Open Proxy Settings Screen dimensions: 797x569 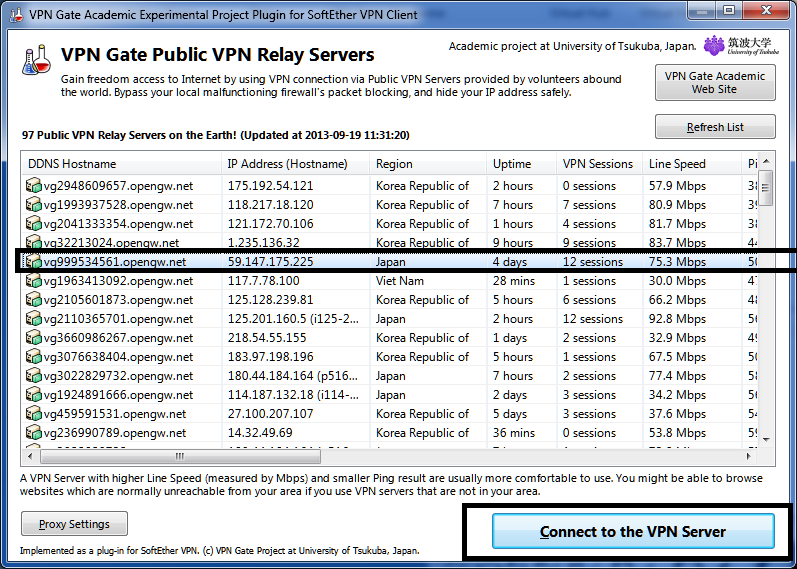coord(74,524)
